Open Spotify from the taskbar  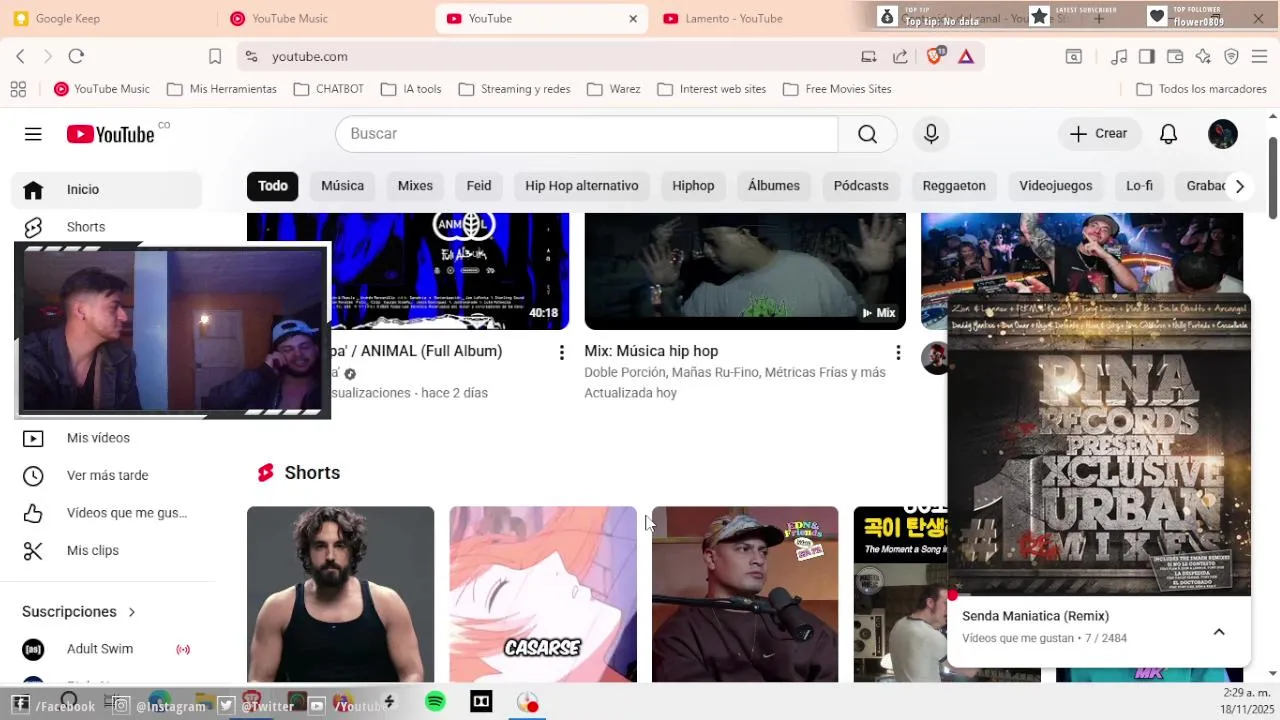click(435, 702)
